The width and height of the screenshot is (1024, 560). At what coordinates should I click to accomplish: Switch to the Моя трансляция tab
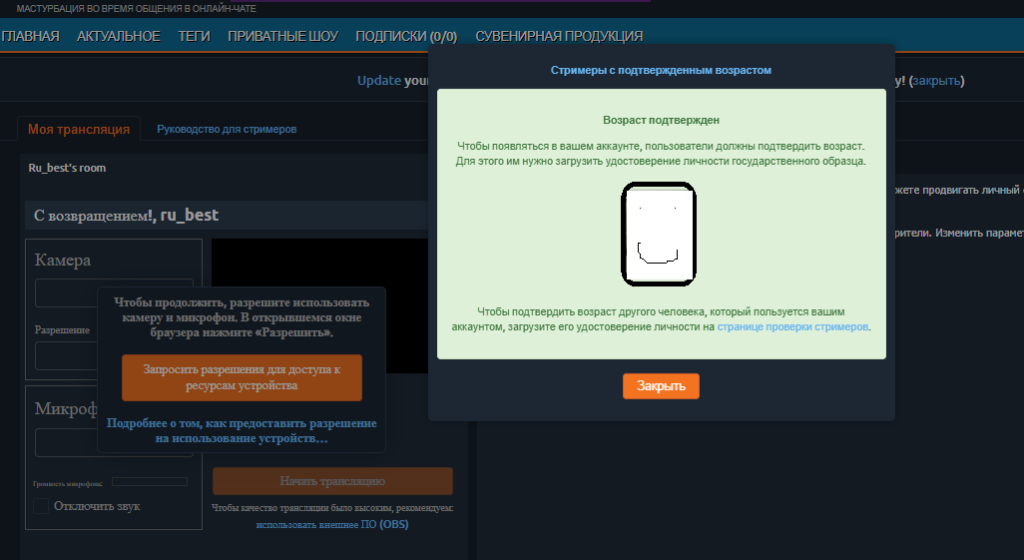[78, 129]
